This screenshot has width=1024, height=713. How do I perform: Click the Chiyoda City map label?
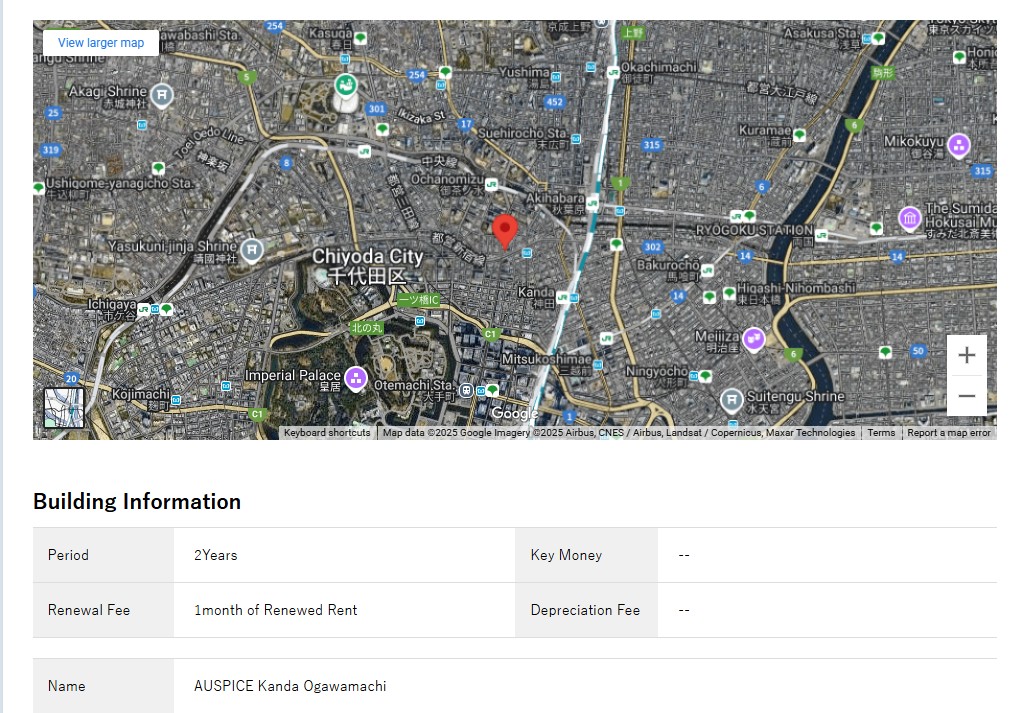(x=367, y=266)
